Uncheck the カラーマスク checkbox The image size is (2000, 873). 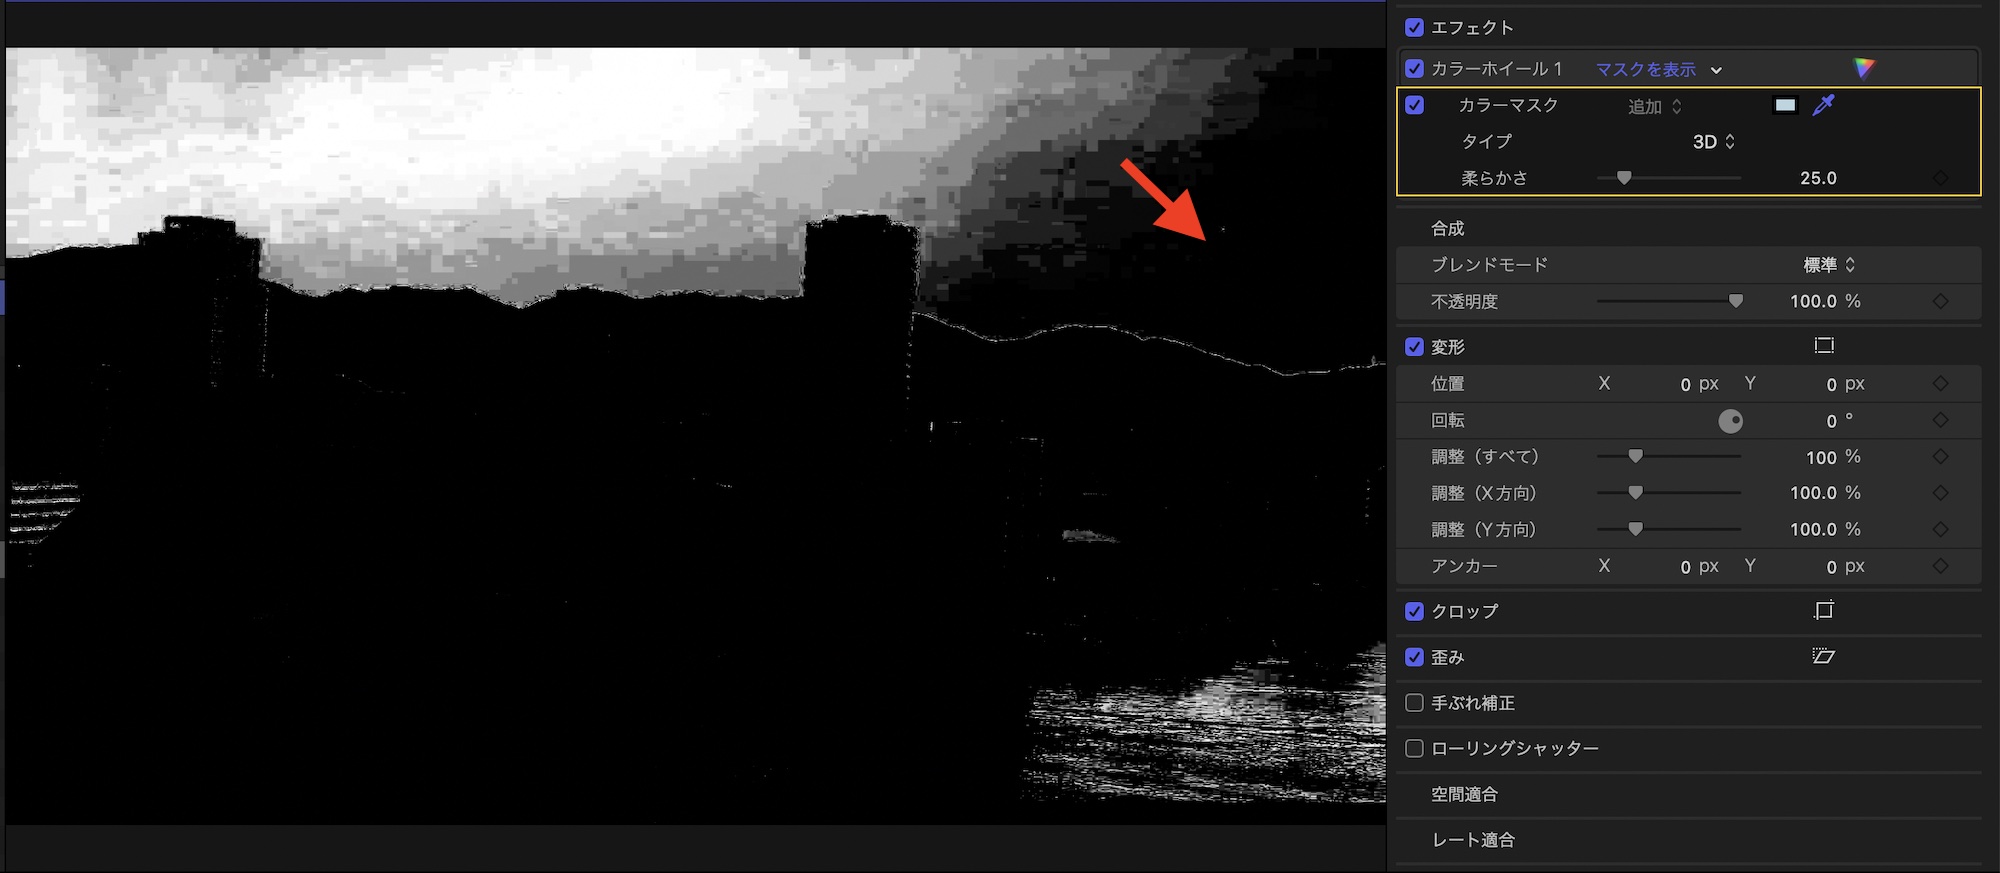coord(1414,105)
